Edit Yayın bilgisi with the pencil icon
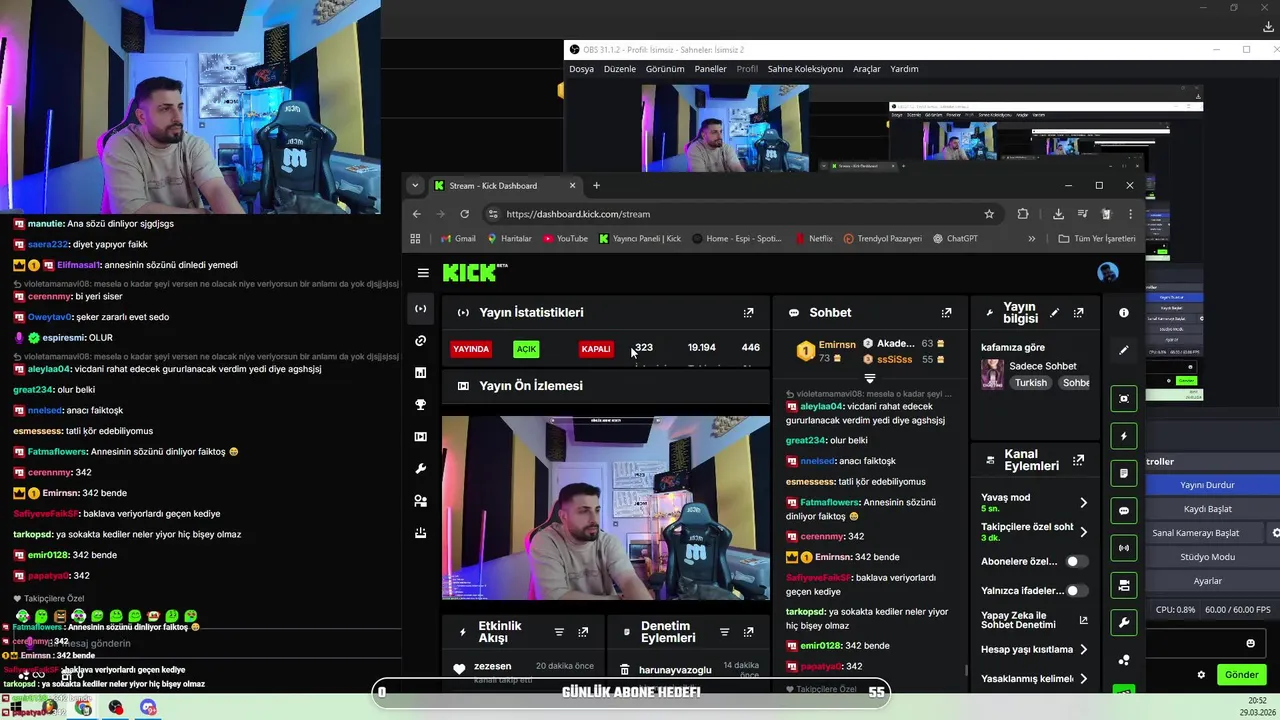This screenshot has width=1280, height=720. coord(1054,313)
